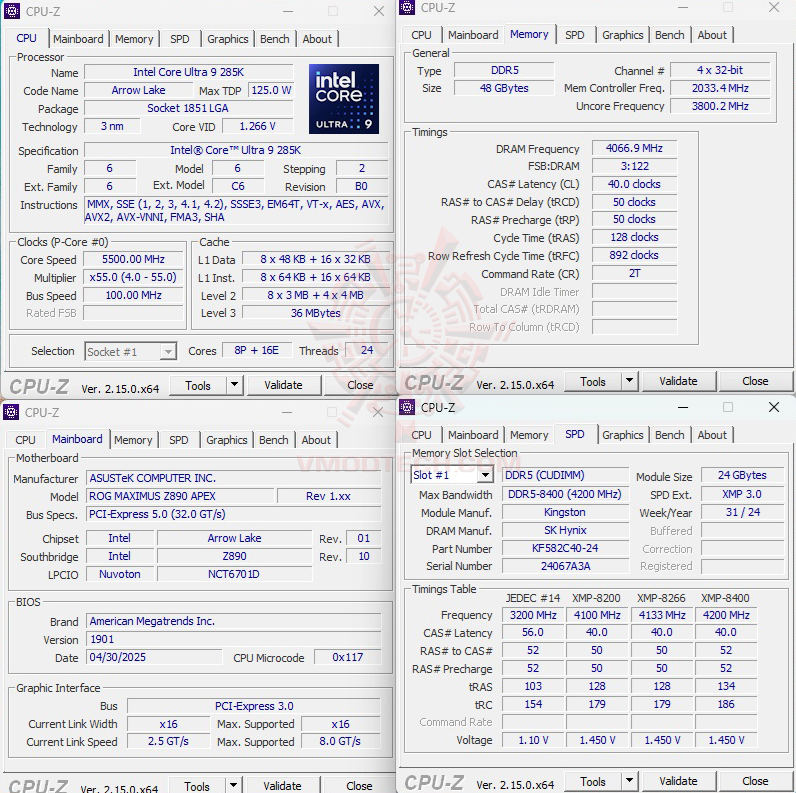Click the Uncore Frequency value 3800.2 MHz
Viewport: 796px width, 793px height.
720,106
